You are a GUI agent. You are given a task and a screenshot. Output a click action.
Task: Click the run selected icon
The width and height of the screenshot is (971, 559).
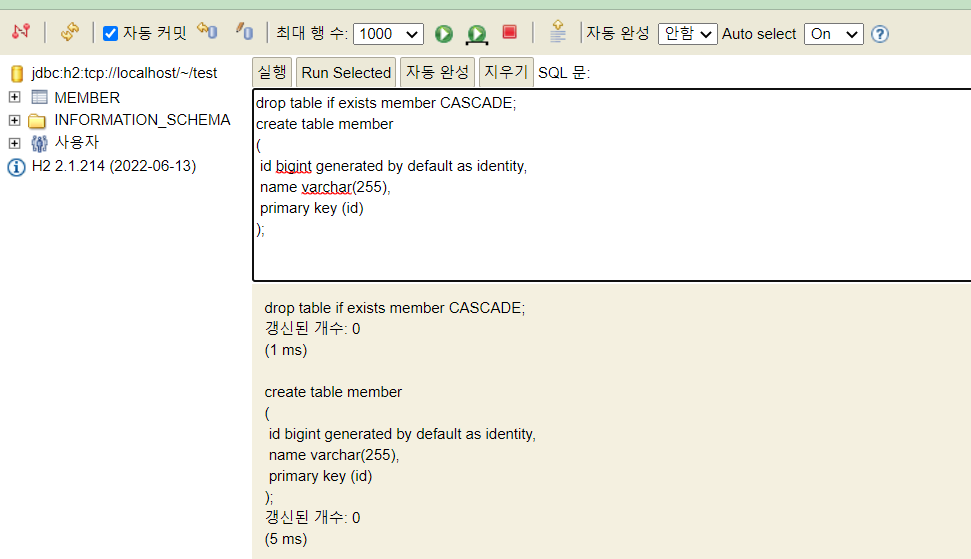[x=477, y=35]
